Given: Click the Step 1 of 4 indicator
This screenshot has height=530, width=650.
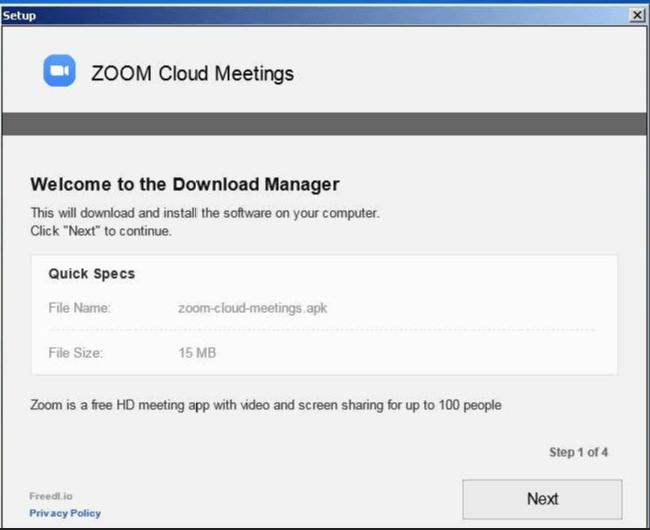Looking at the screenshot, I should (x=578, y=453).
